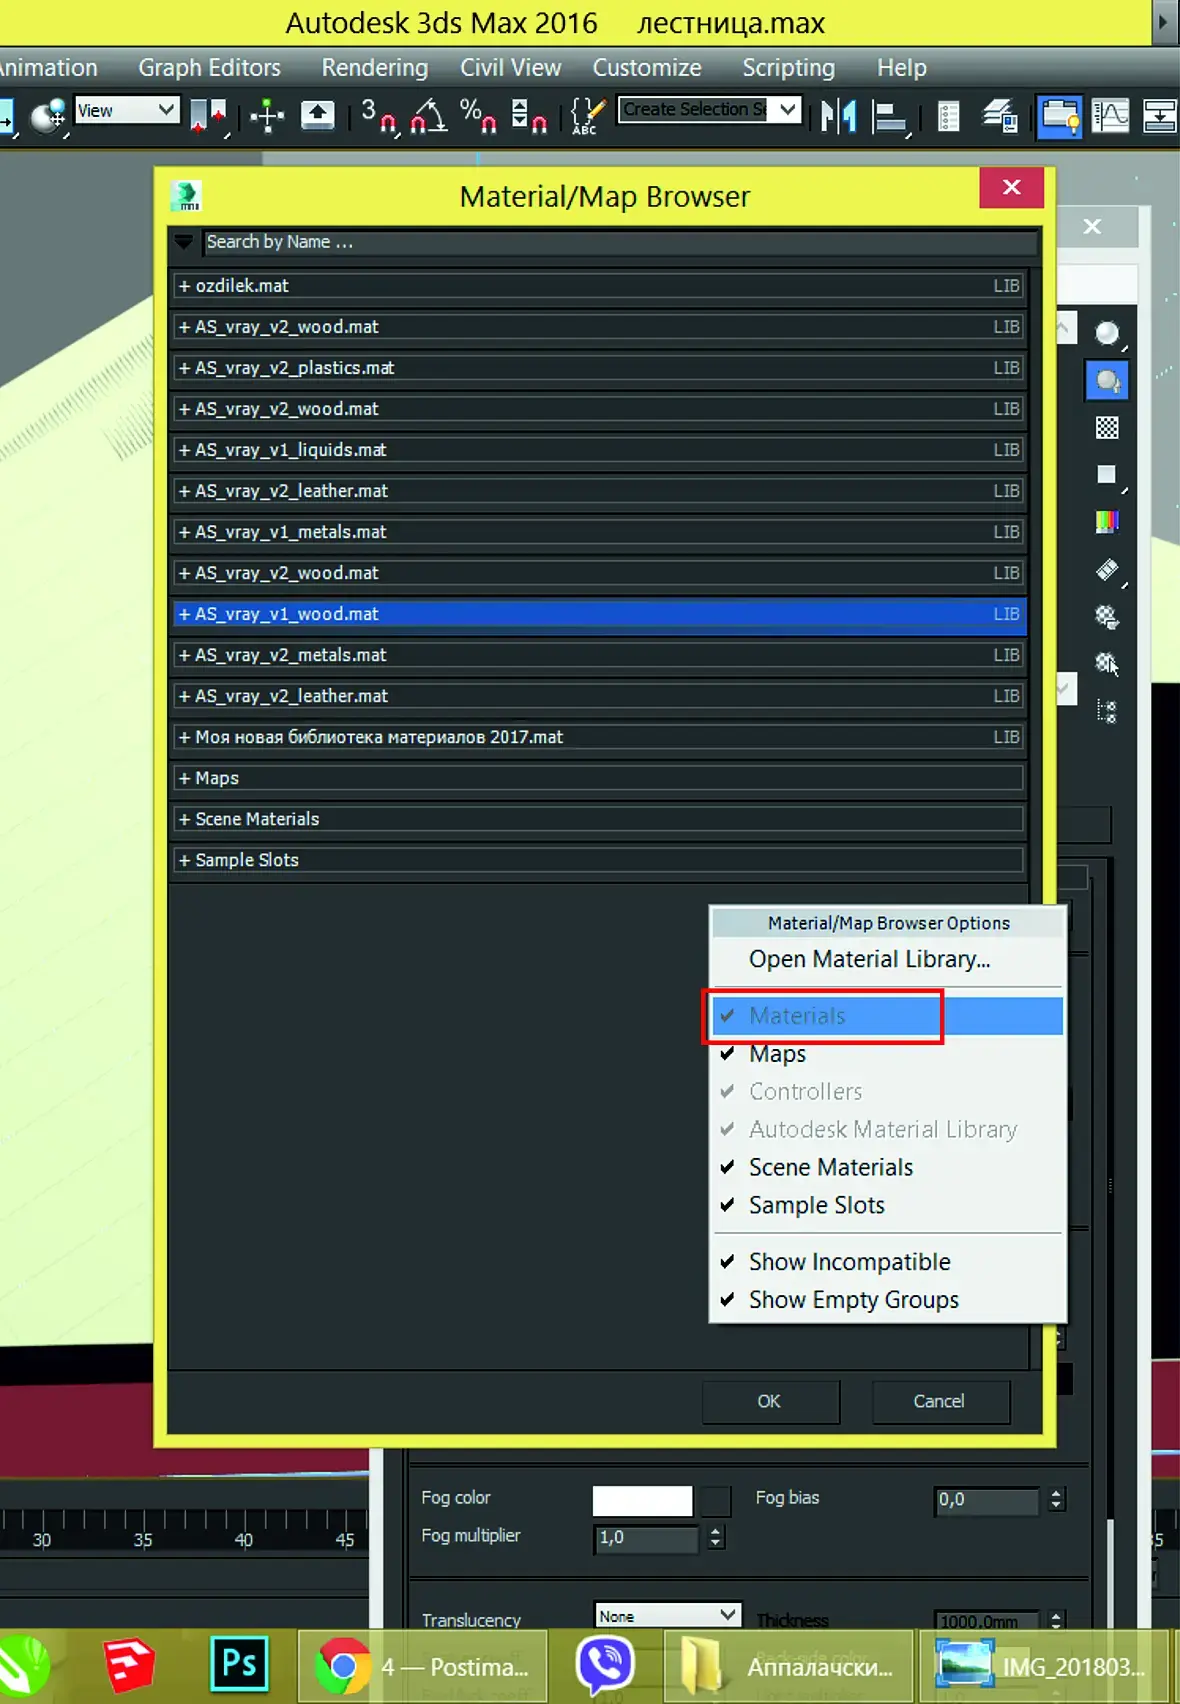Image resolution: width=1180 pixels, height=1704 pixels.
Task: Toggle Use Pivot Point Center tool
Action: pyautogui.click(x=209, y=115)
